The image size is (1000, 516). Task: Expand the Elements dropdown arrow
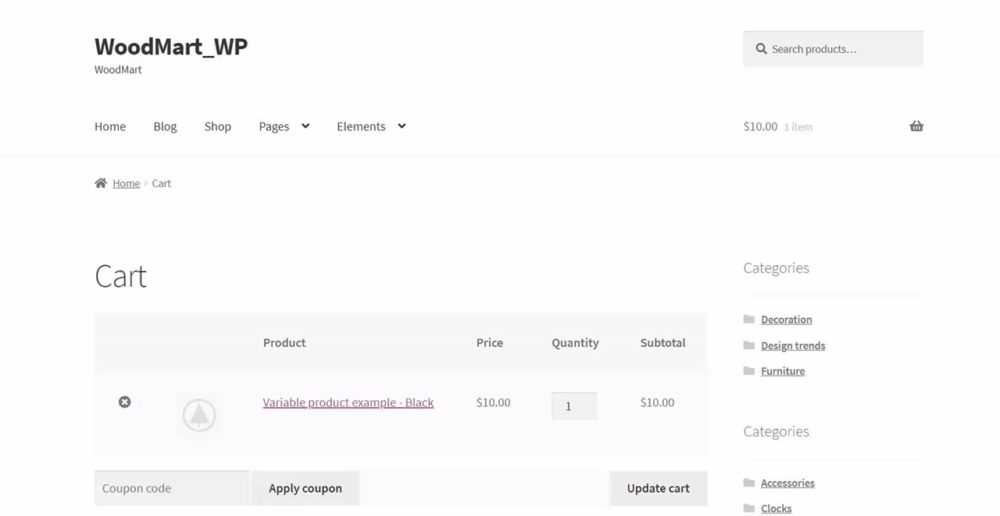tap(401, 126)
